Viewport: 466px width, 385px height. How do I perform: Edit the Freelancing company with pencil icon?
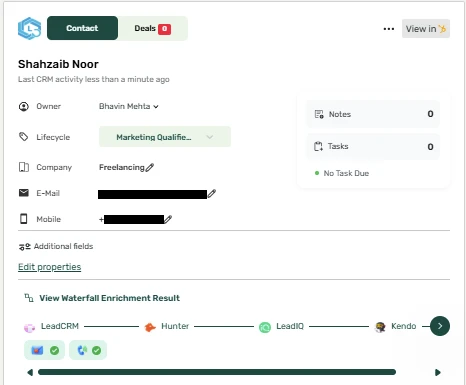coord(150,167)
